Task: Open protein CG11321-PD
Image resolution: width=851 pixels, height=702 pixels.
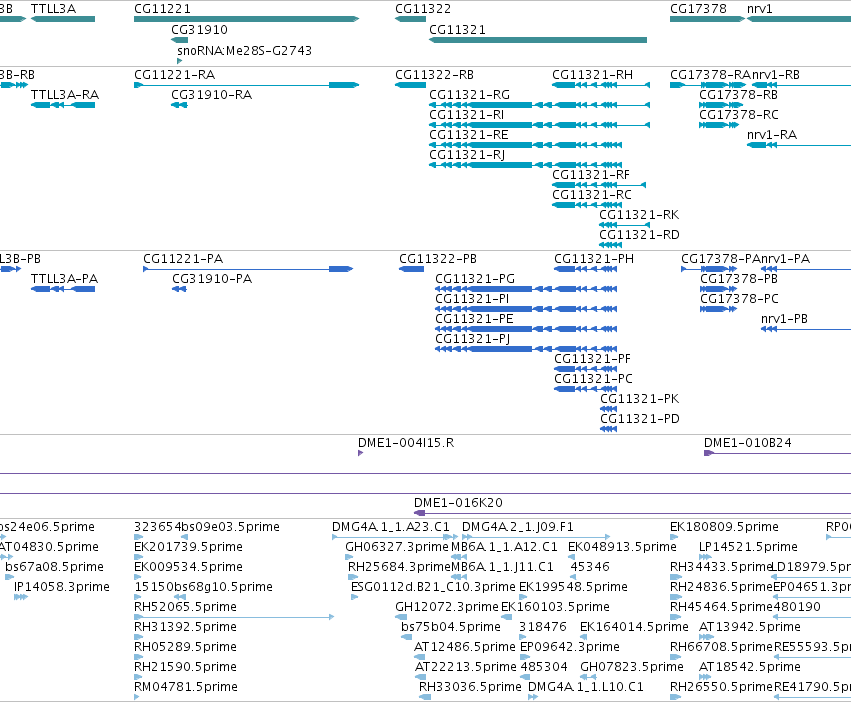Action: point(639,419)
